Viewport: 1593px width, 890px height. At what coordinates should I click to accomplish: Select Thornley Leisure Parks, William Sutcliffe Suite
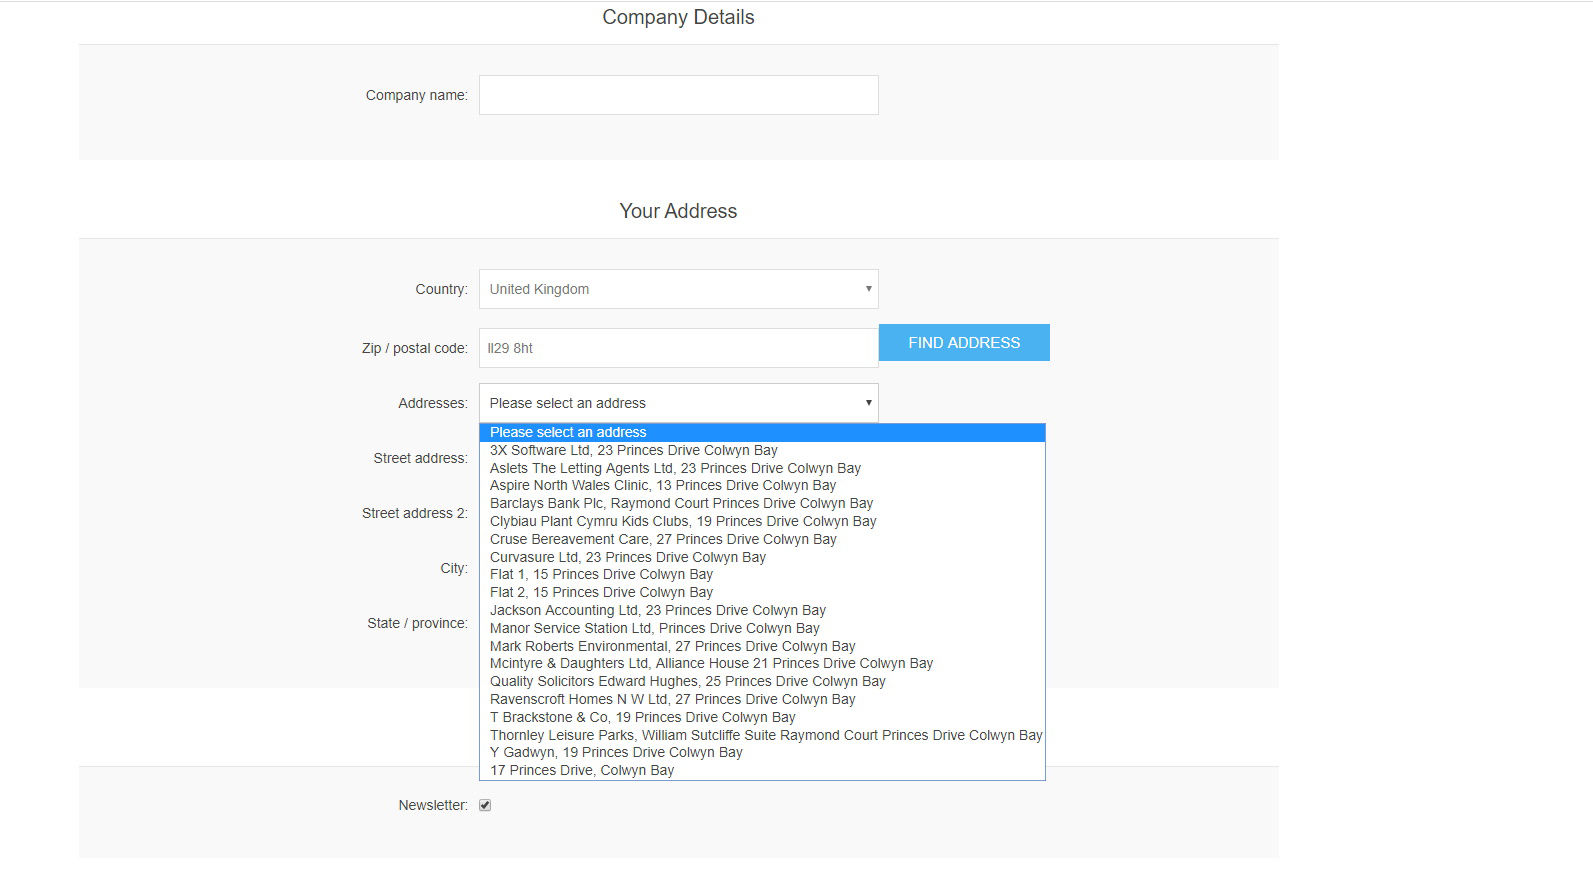[762, 735]
